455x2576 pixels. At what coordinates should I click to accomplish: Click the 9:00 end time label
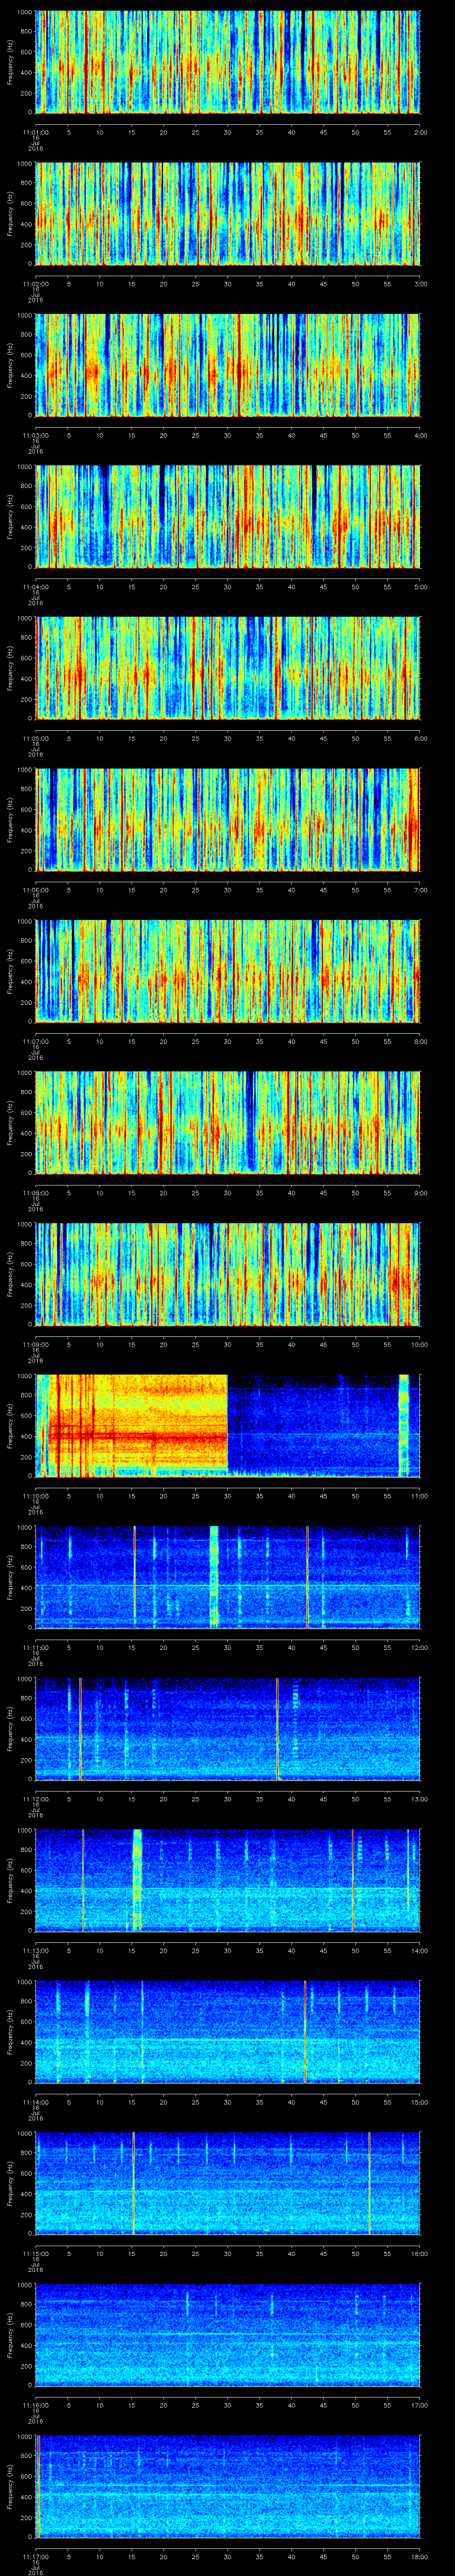[421, 1193]
